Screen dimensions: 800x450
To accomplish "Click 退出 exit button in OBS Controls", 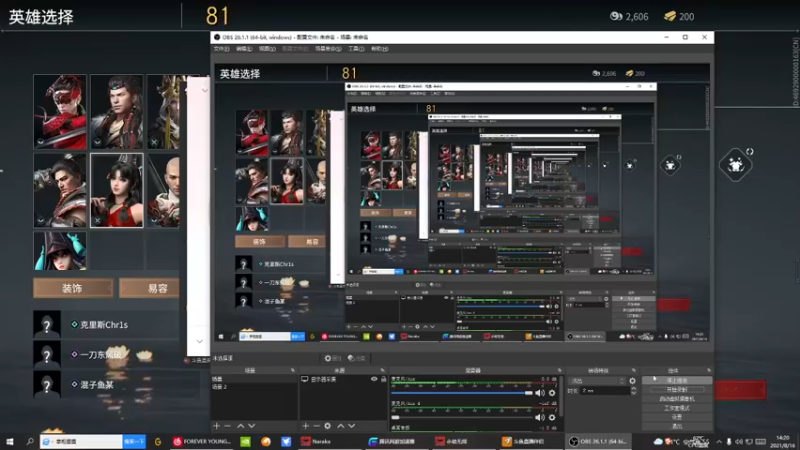I will tap(677, 426).
